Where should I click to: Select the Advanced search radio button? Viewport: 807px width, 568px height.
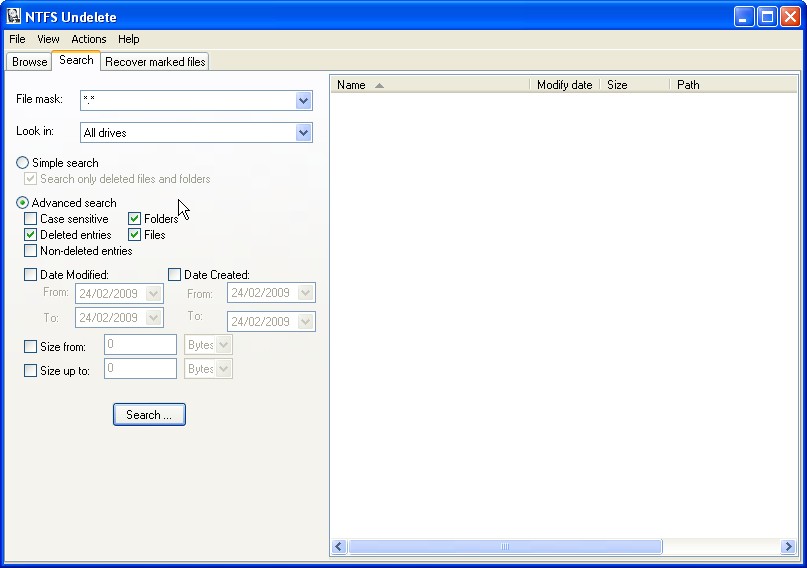pyautogui.click(x=22, y=203)
